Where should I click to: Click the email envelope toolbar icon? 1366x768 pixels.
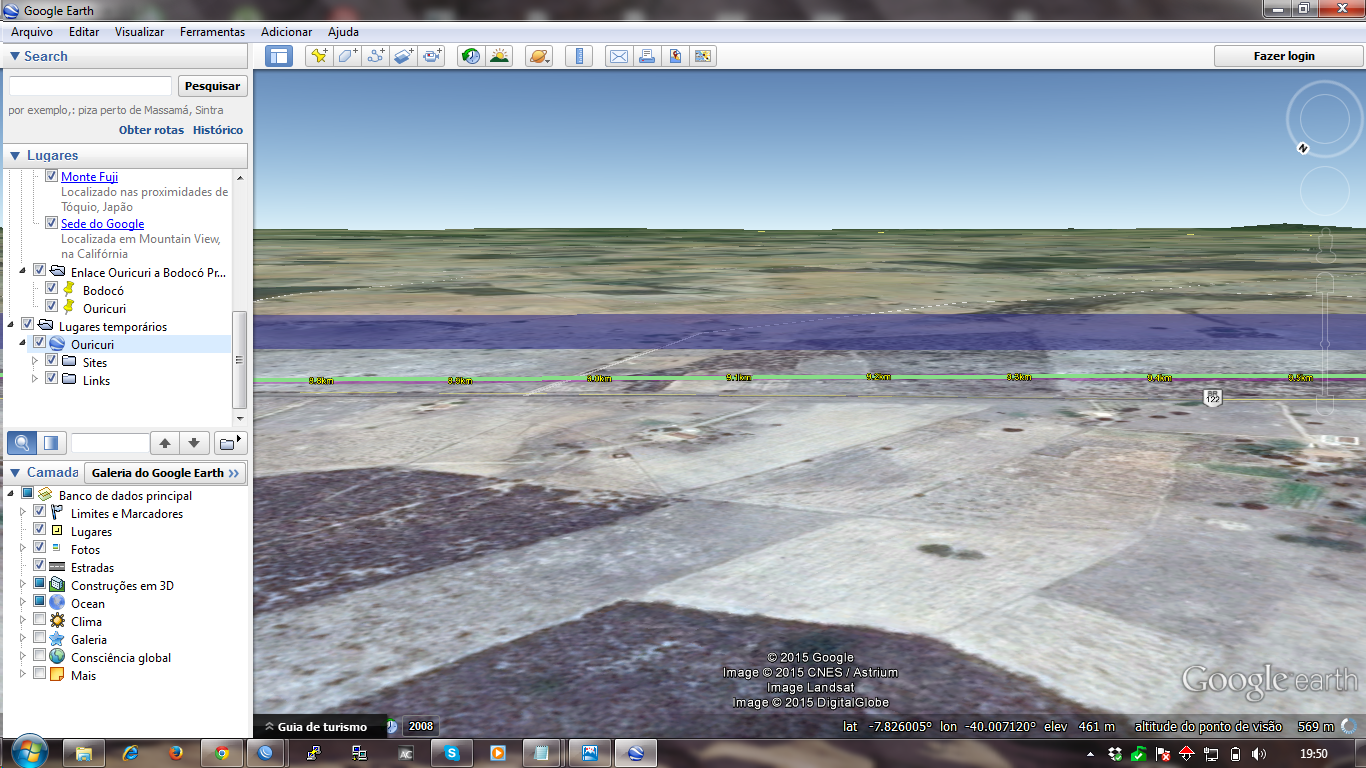pos(619,56)
